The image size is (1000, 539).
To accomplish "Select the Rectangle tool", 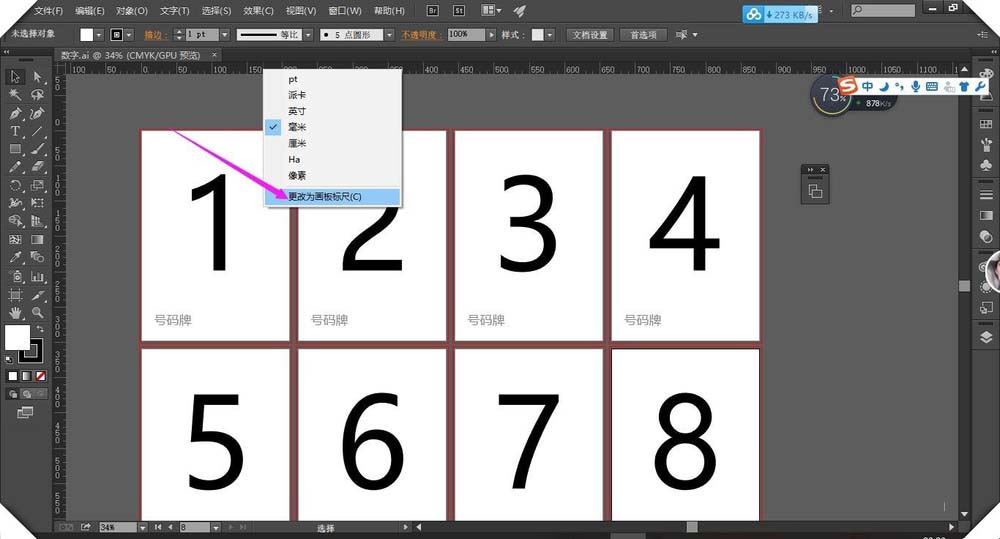I will [15, 149].
